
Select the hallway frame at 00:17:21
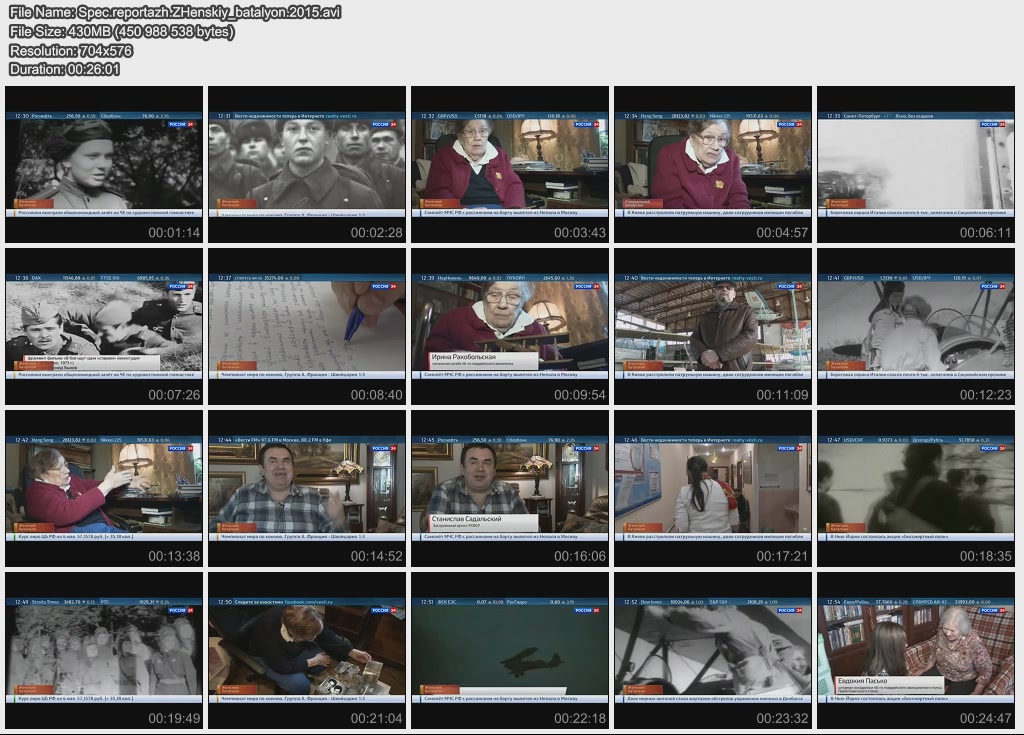713,488
